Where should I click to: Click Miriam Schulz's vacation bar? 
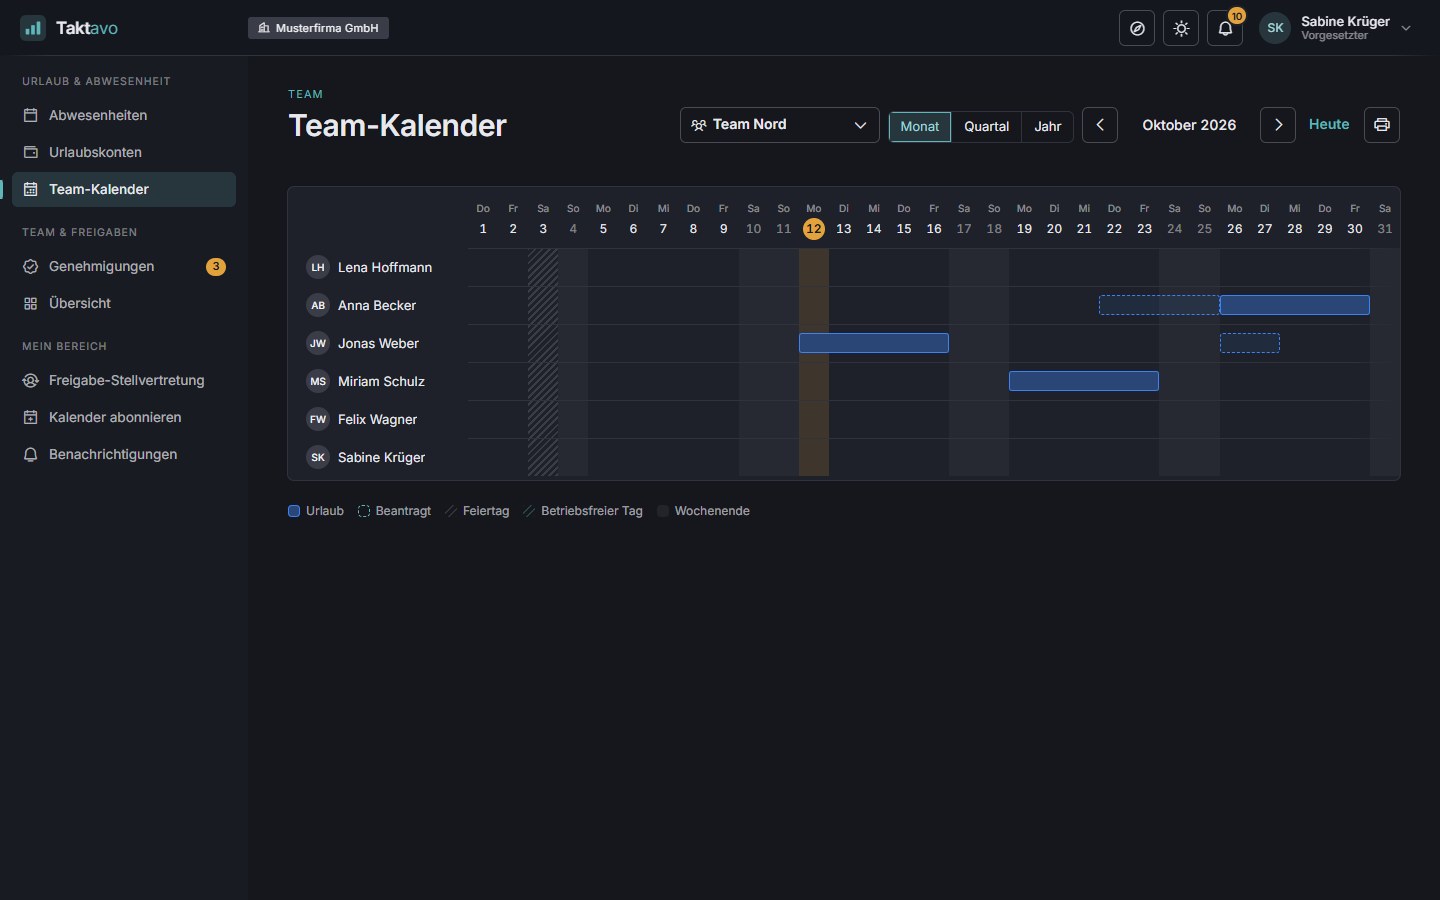coord(1084,381)
